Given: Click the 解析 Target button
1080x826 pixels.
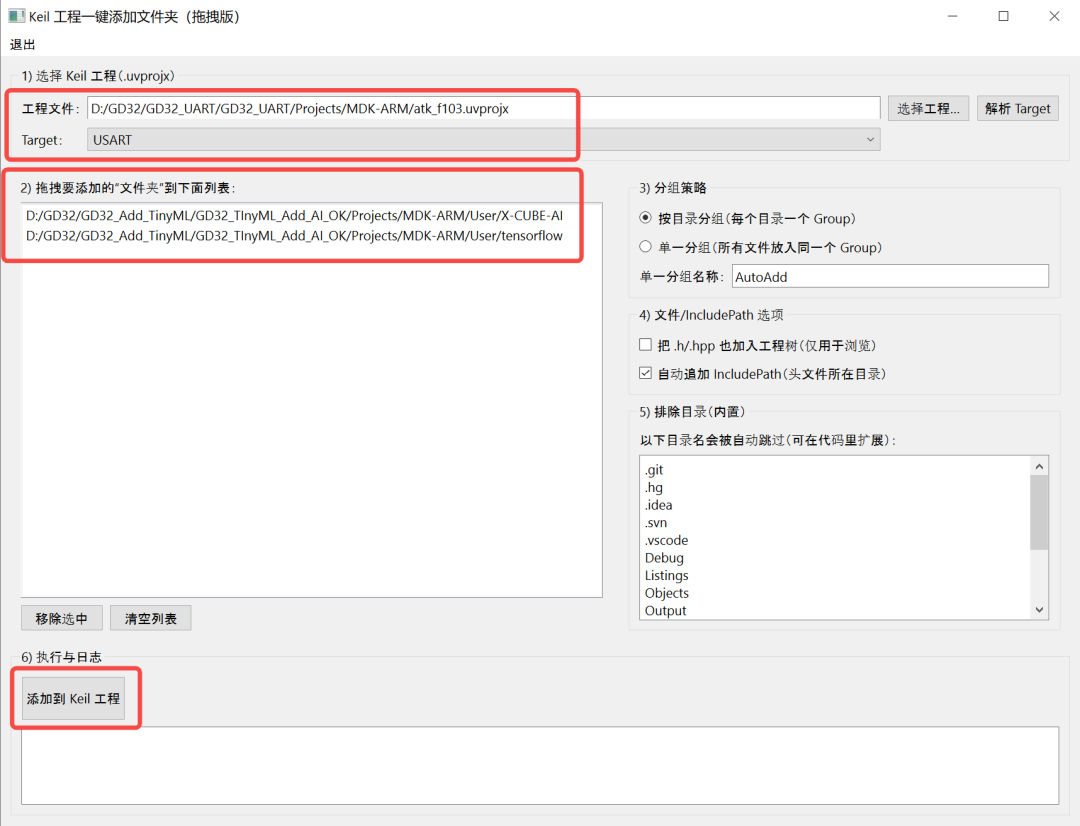Looking at the screenshot, I should tap(1017, 108).
